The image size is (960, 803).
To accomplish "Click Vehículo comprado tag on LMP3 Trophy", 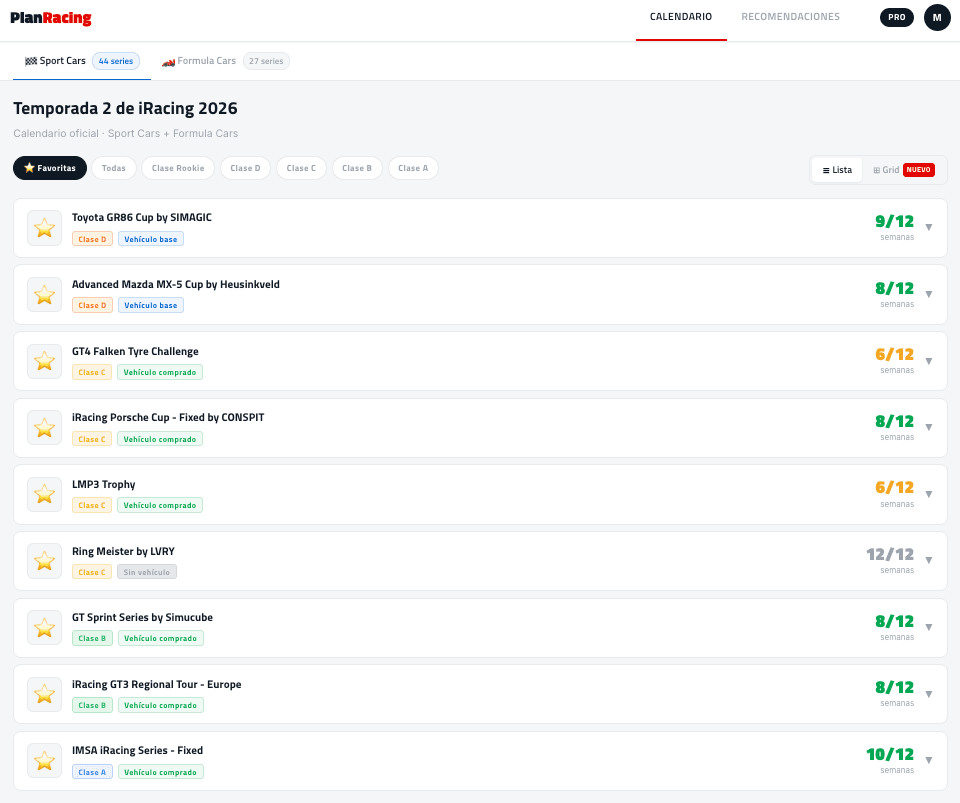I will tap(160, 506).
